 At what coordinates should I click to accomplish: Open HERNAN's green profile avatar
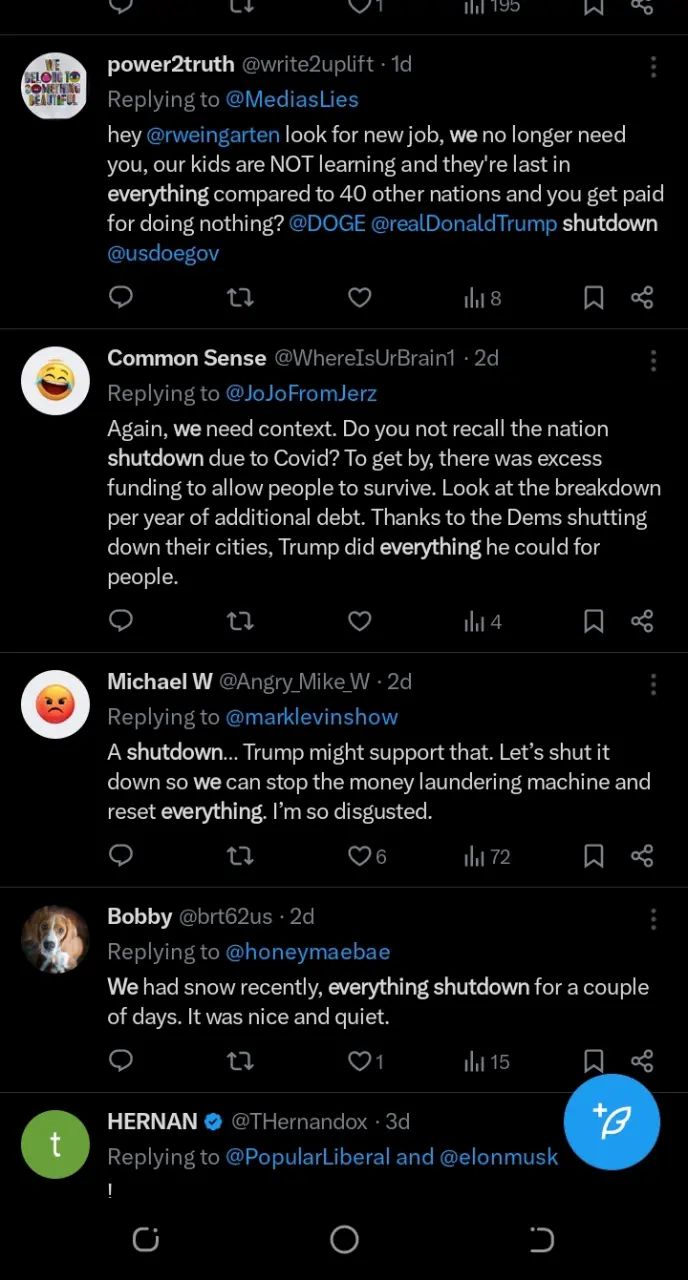(x=56, y=1144)
